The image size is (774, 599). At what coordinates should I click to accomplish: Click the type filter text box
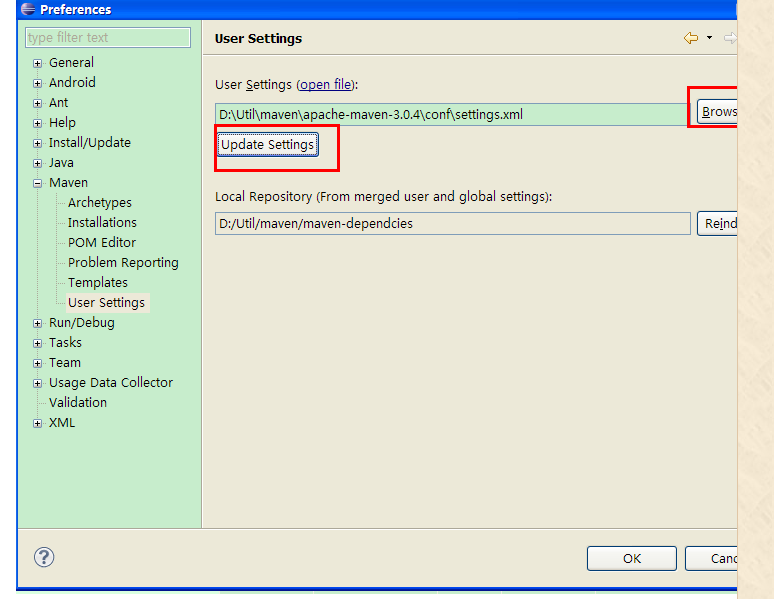tap(108, 38)
